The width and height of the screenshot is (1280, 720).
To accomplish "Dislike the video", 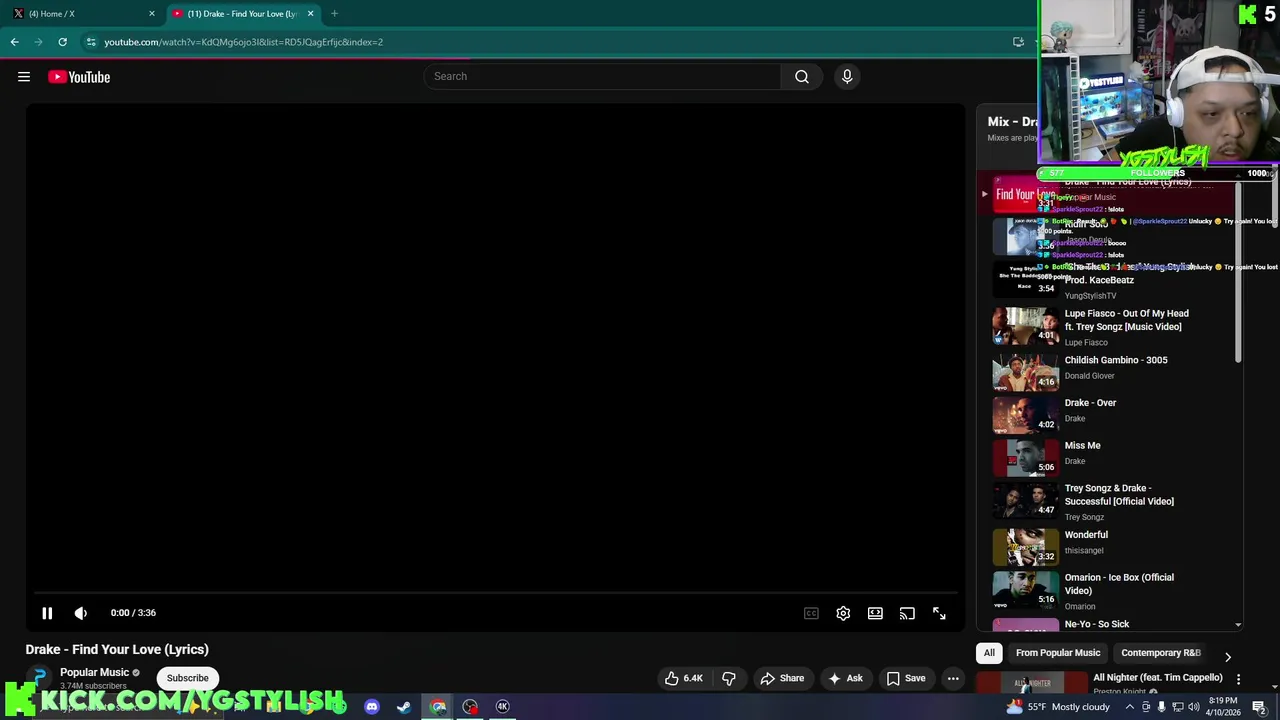I will click(x=729, y=678).
